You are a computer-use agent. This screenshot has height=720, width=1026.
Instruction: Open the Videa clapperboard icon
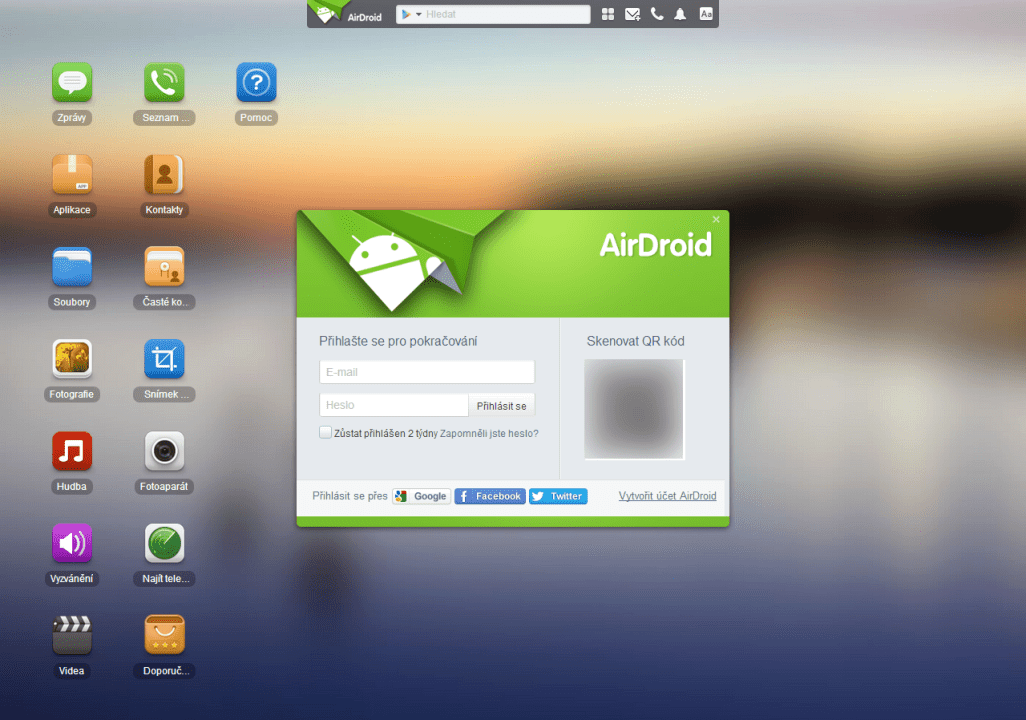click(72, 636)
